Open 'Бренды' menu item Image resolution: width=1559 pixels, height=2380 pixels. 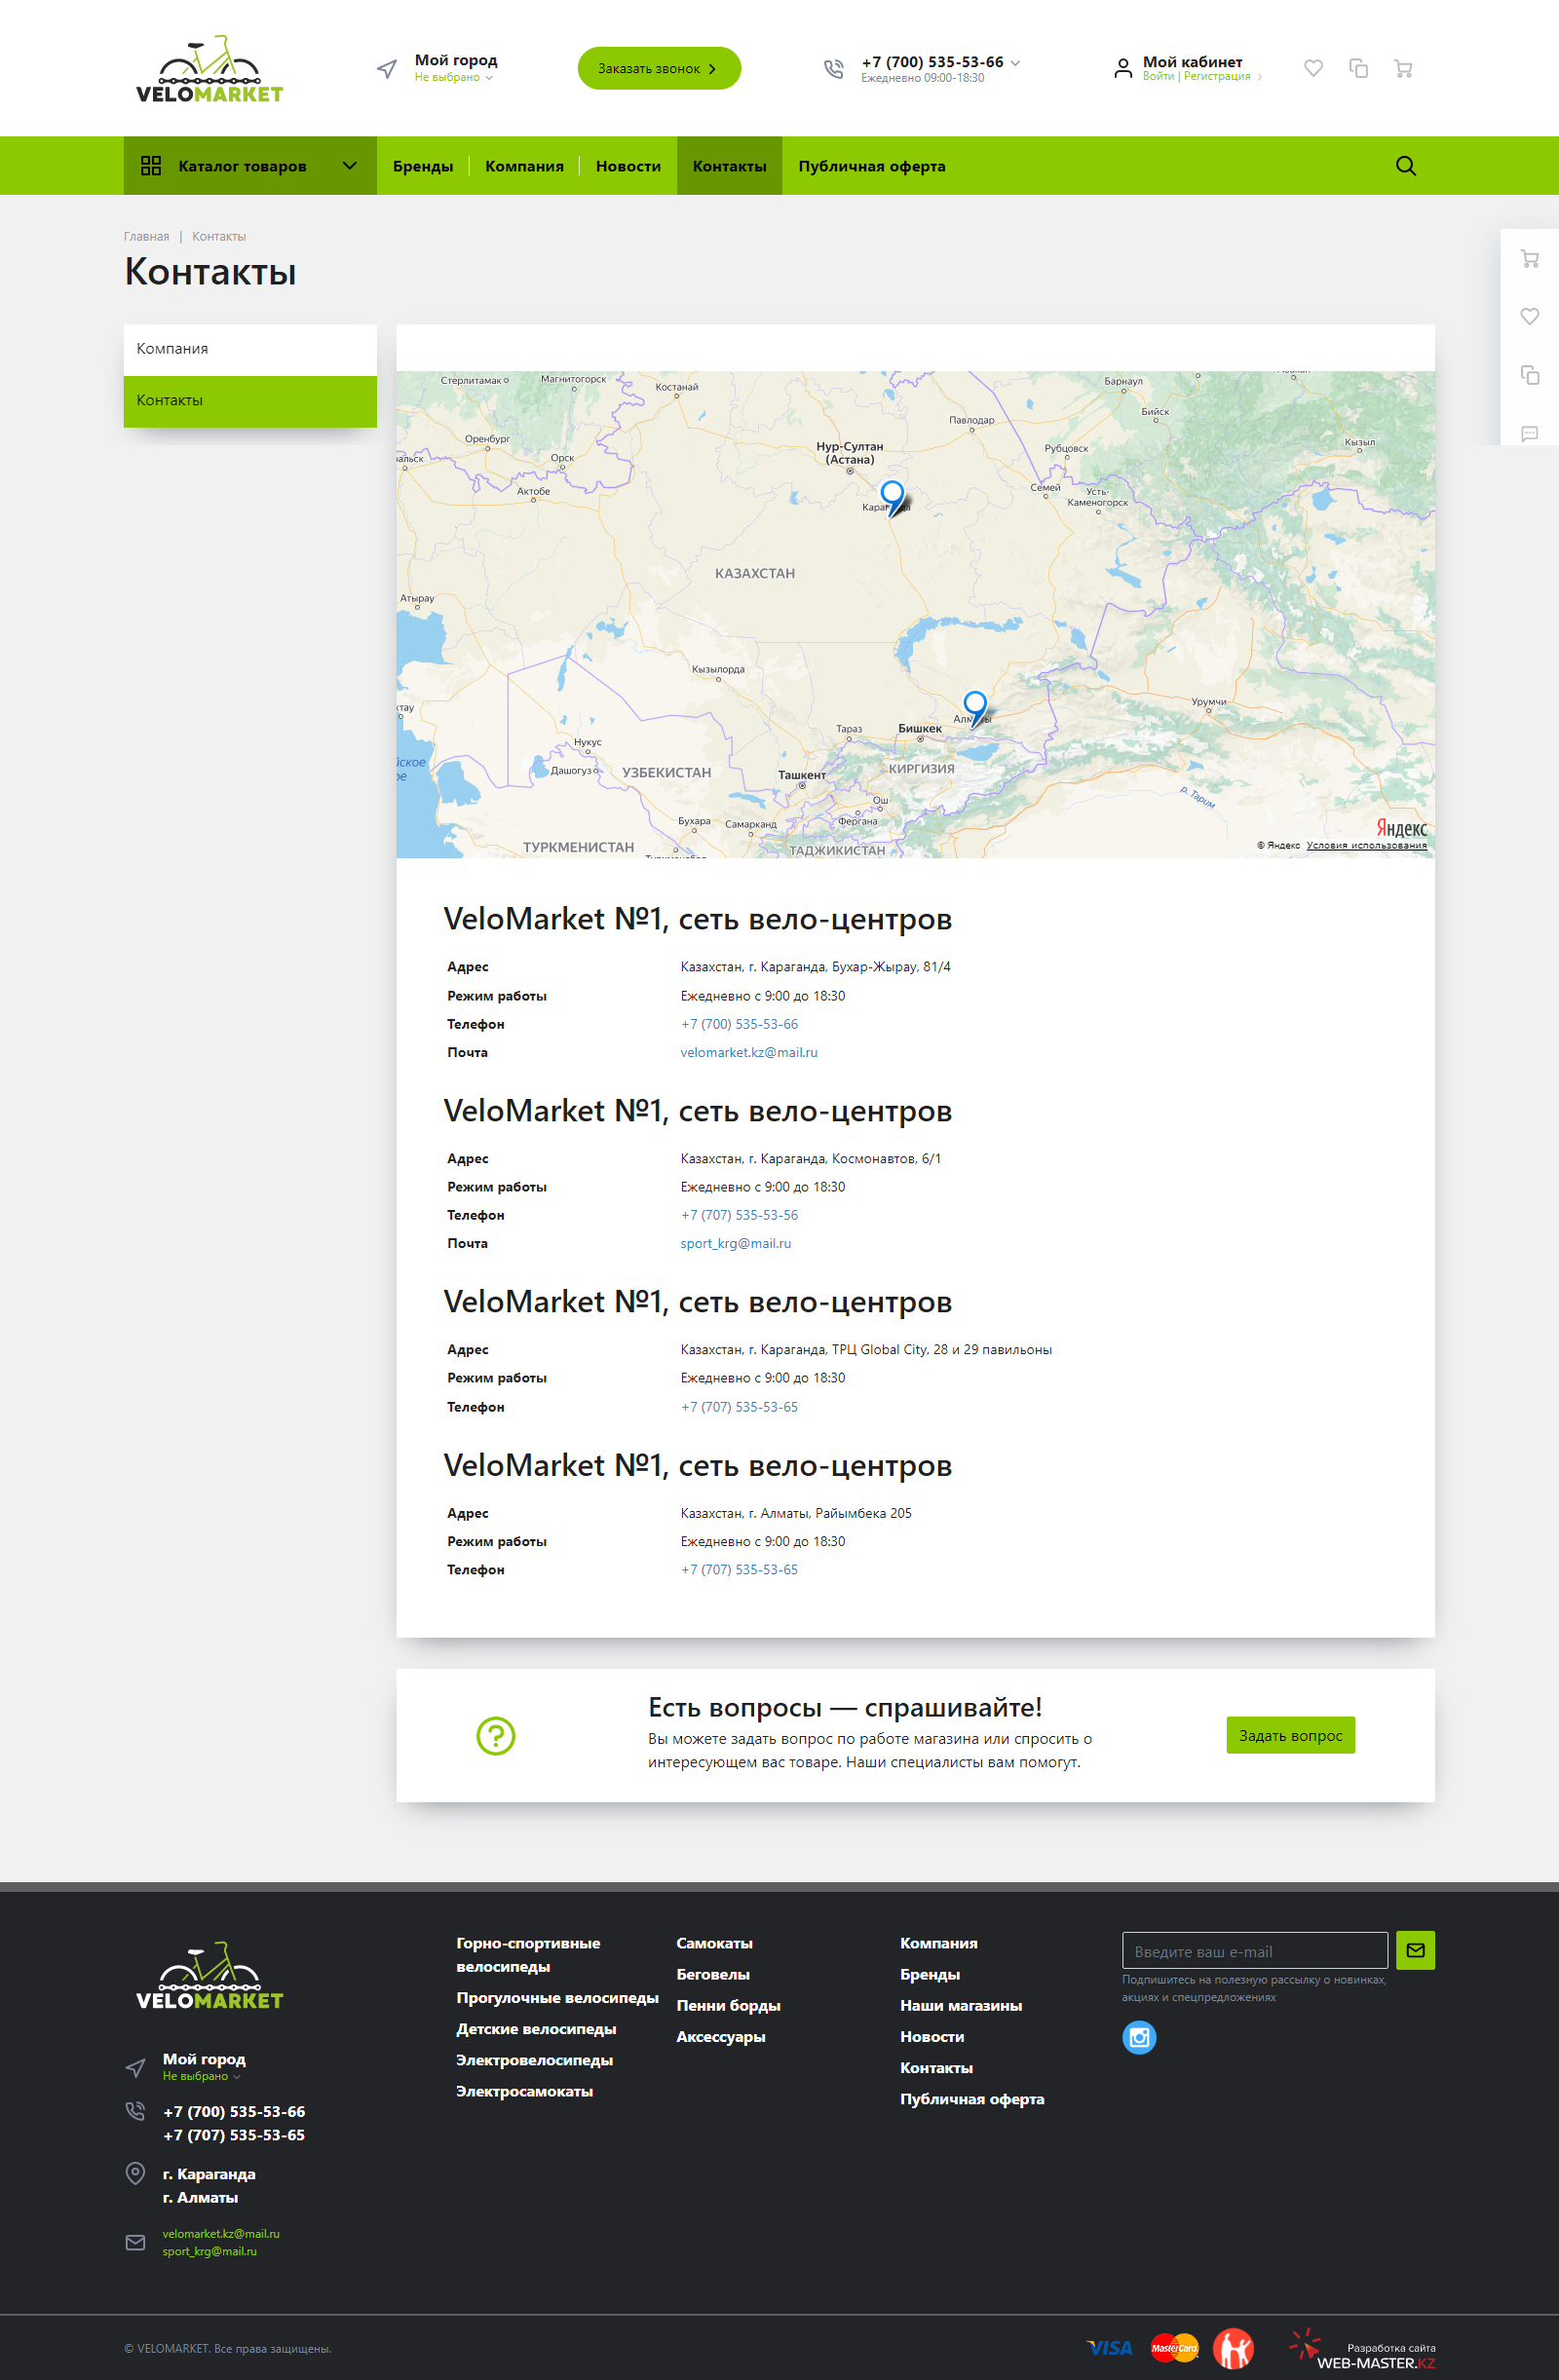click(423, 166)
